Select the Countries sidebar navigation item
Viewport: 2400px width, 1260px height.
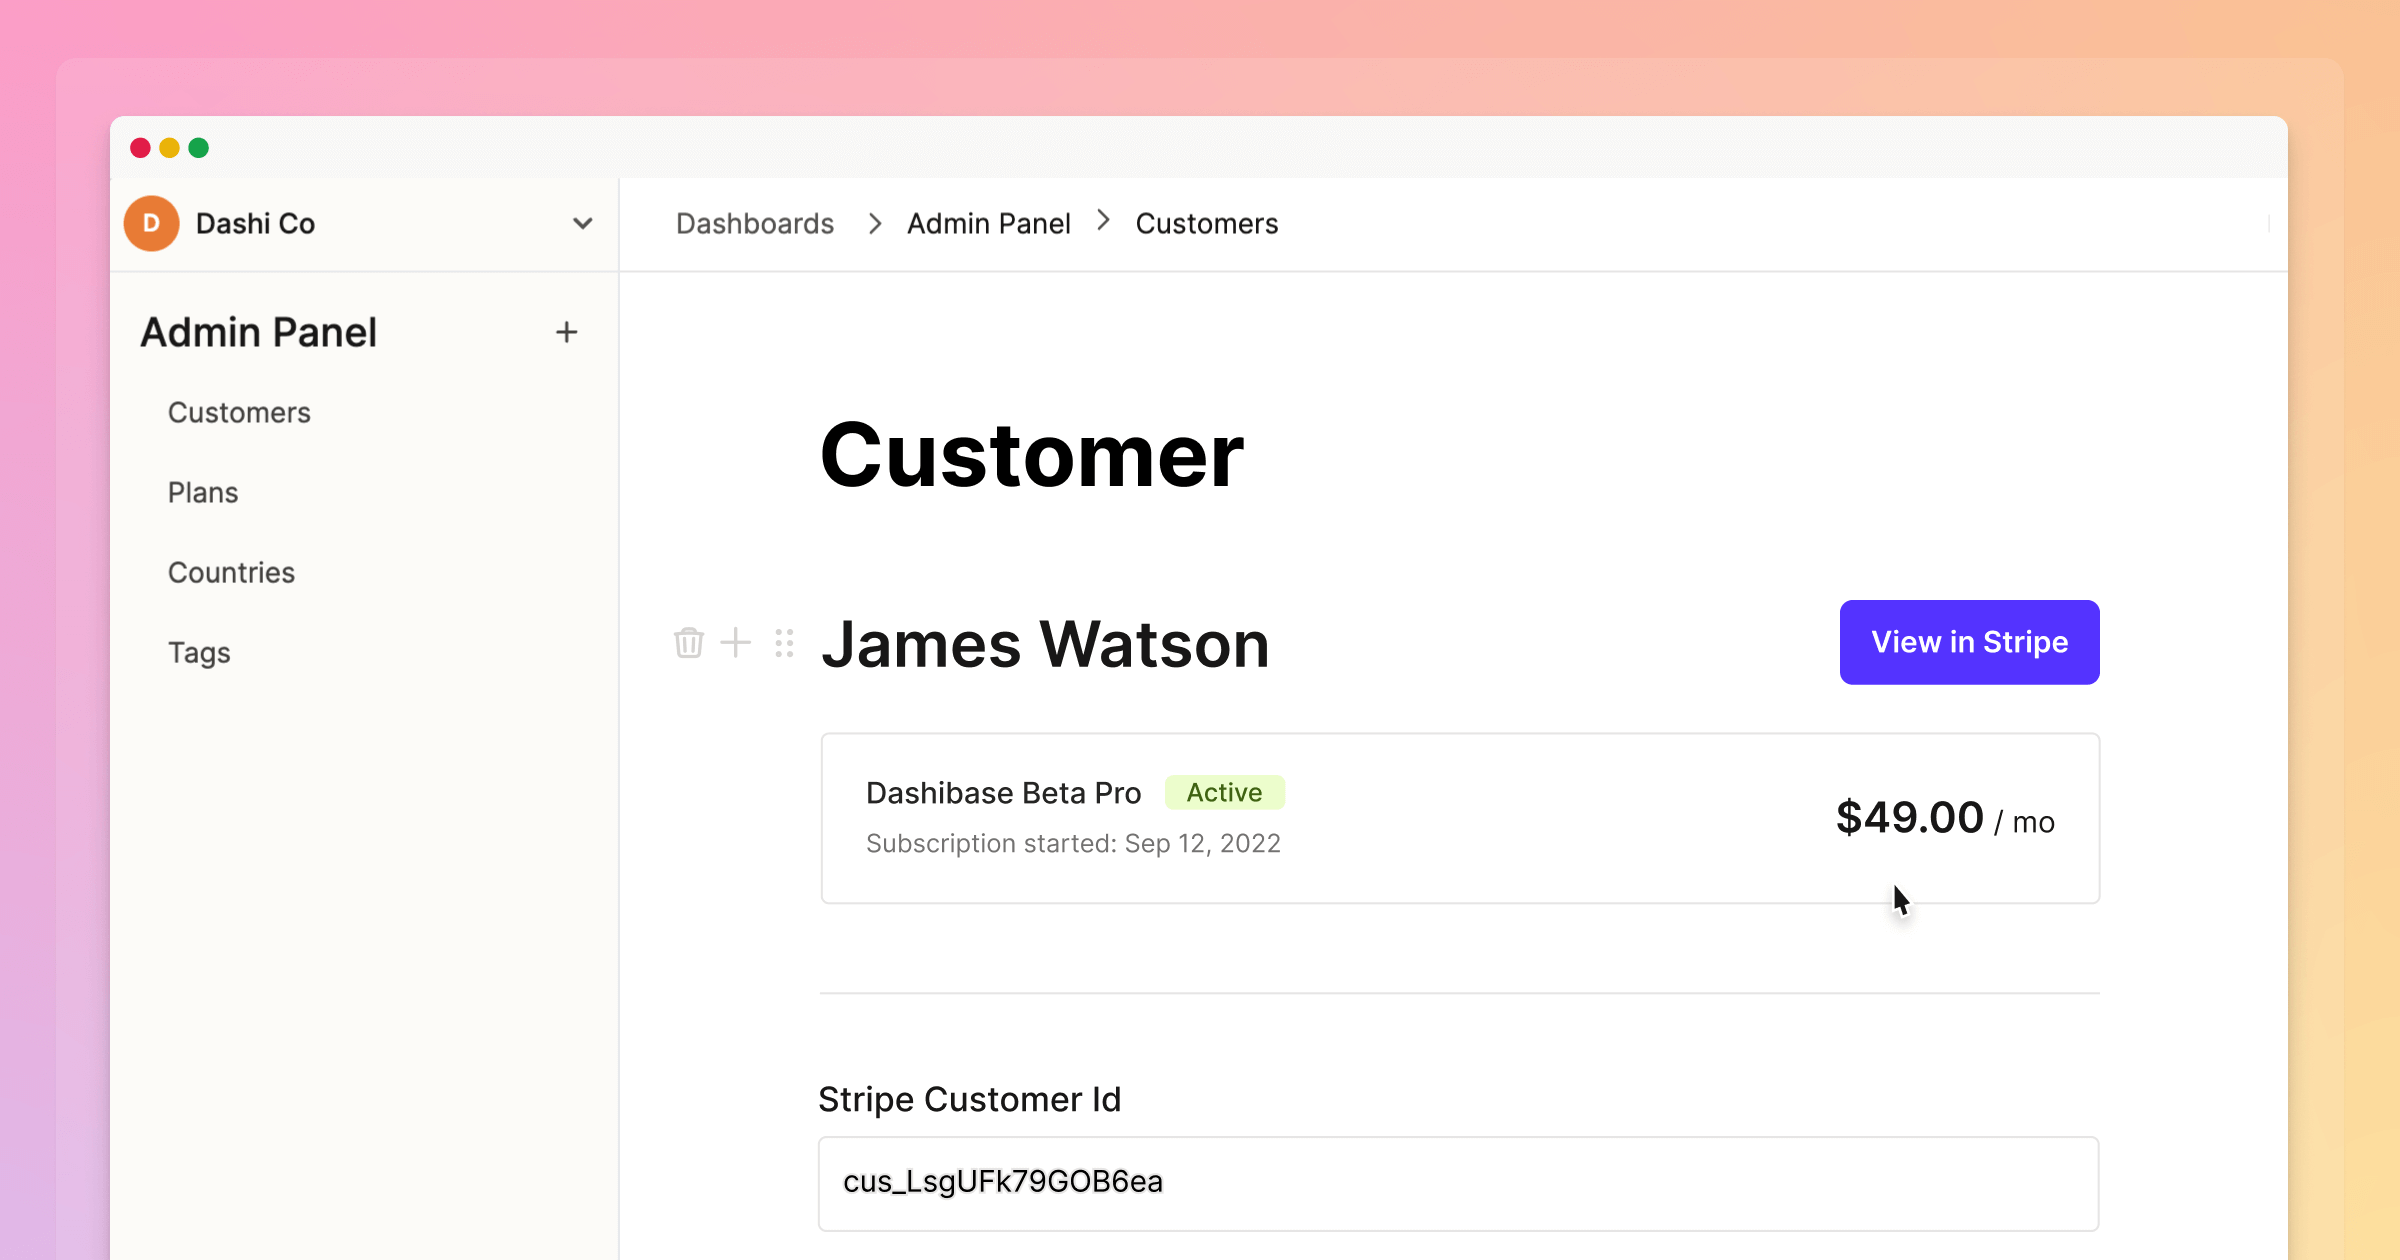tap(232, 573)
